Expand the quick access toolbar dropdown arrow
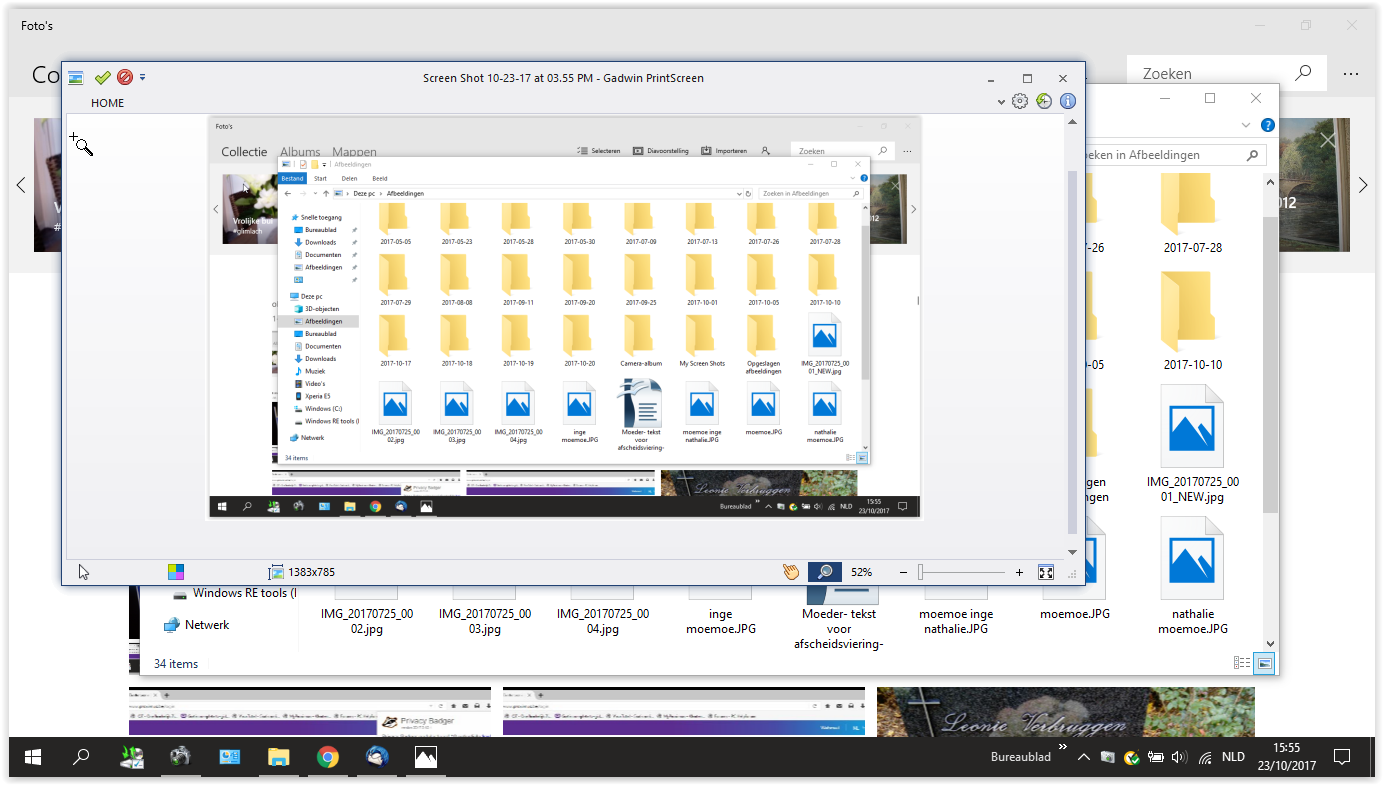1383x785 pixels. 142,77
